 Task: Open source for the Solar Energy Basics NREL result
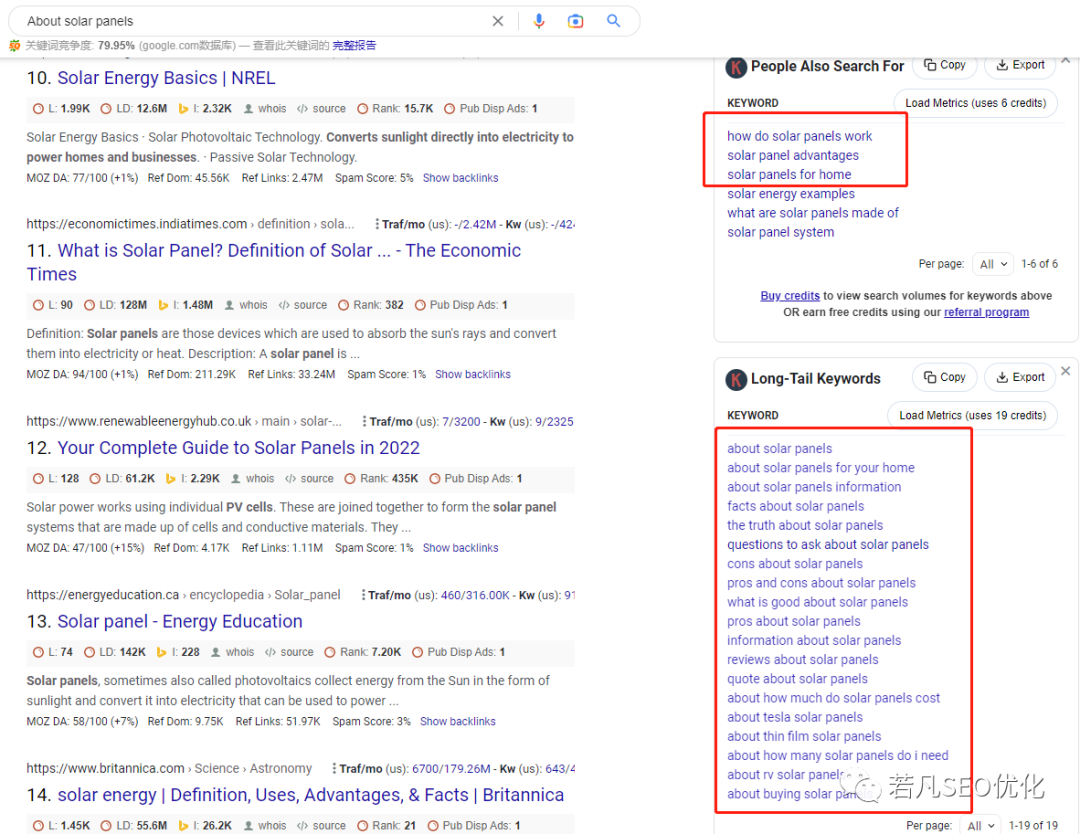point(322,109)
